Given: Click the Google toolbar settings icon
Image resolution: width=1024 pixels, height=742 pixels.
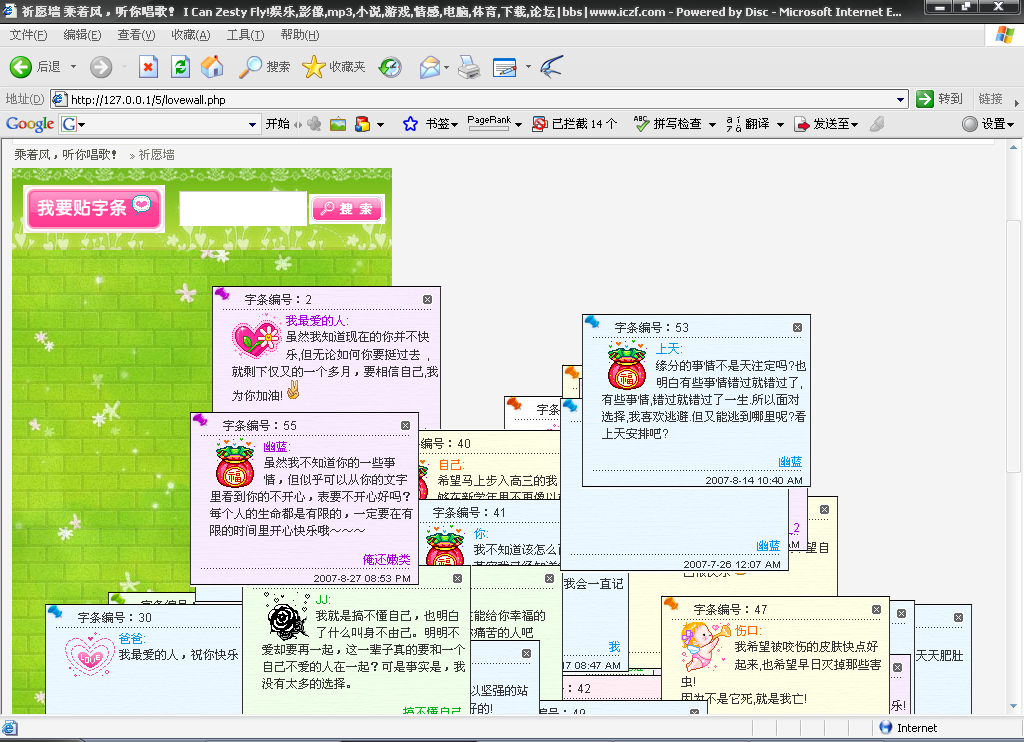Looking at the screenshot, I should coord(970,123).
